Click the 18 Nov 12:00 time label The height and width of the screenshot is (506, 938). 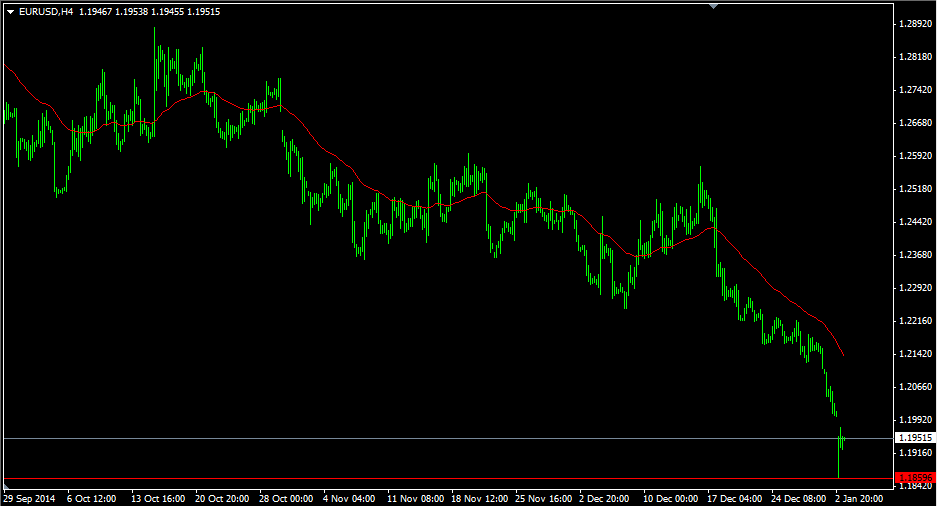click(479, 498)
